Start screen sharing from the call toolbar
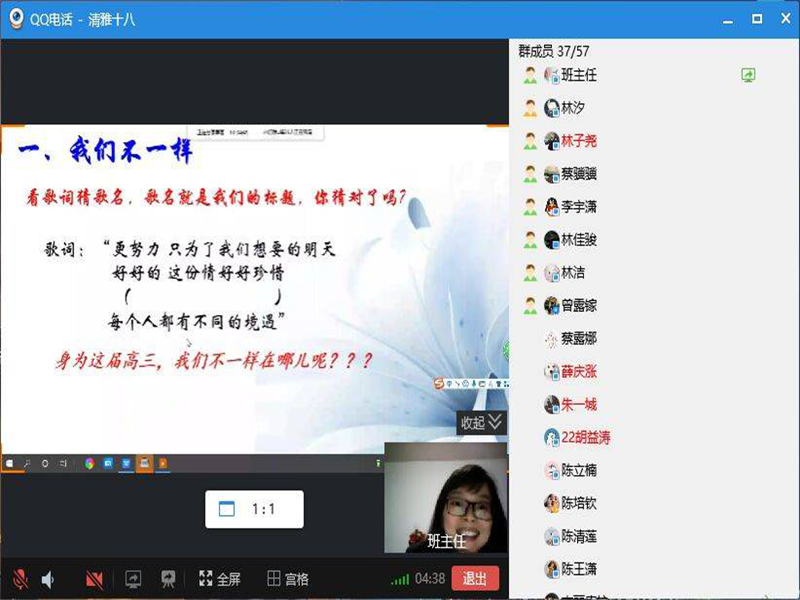Image resolution: width=800 pixels, height=600 pixels. tap(133, 579)
